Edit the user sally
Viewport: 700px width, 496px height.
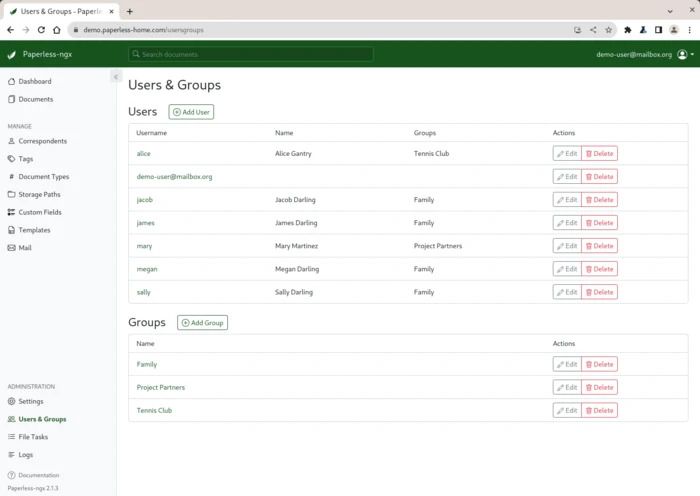(567, 292)
